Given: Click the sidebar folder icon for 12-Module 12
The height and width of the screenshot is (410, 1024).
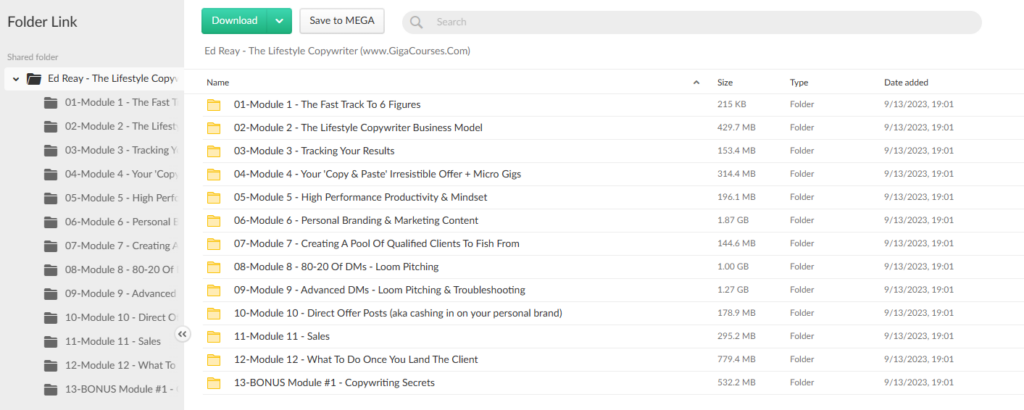Looking at the screenshot, I should [51, 365].
